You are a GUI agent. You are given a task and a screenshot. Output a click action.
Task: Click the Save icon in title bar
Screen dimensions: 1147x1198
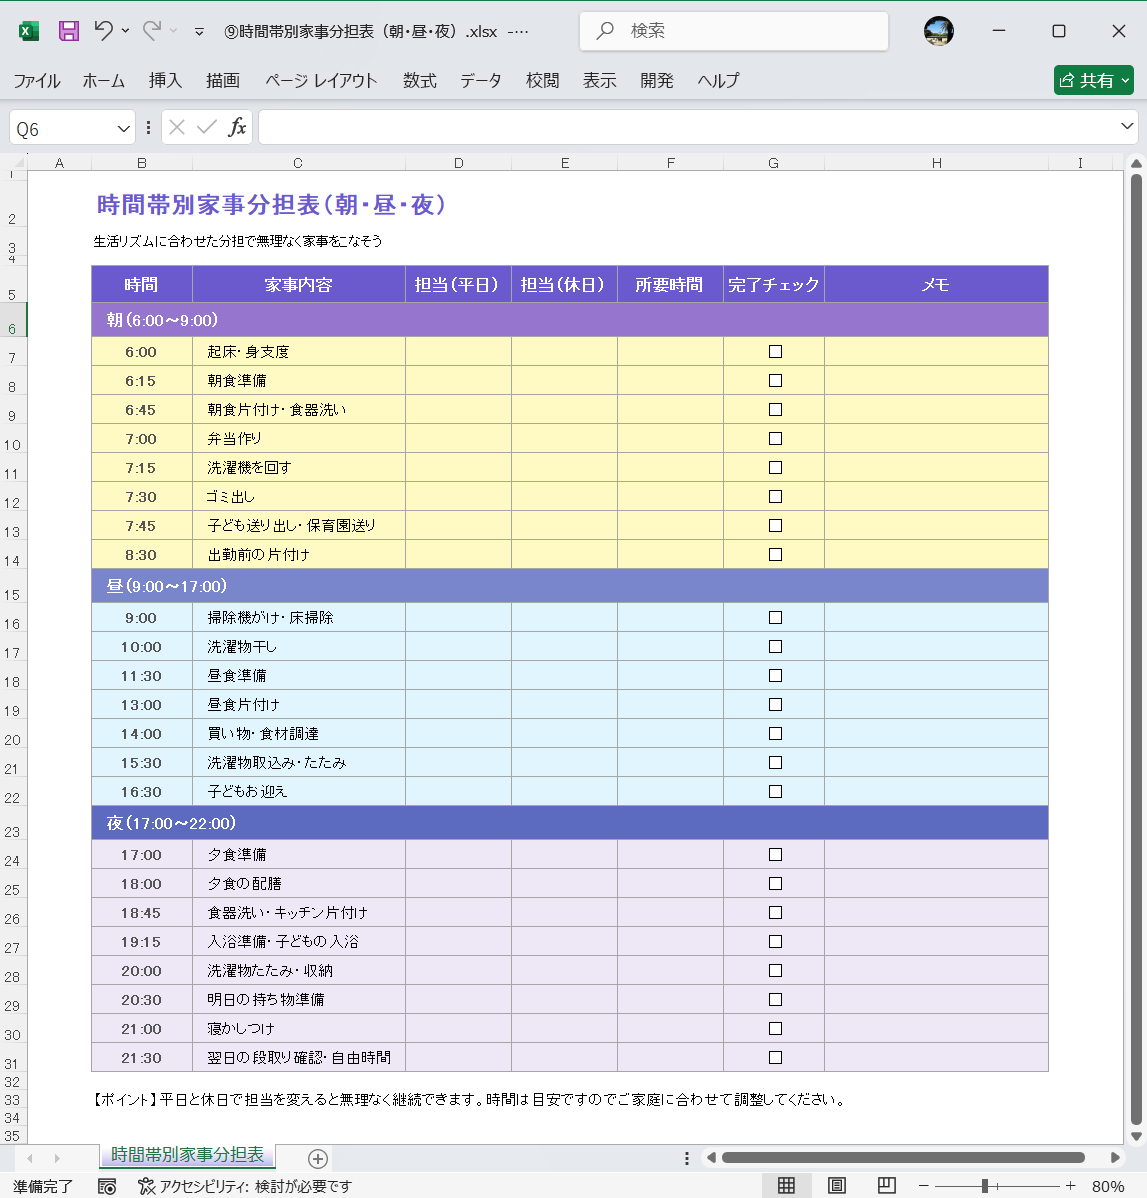69,31
